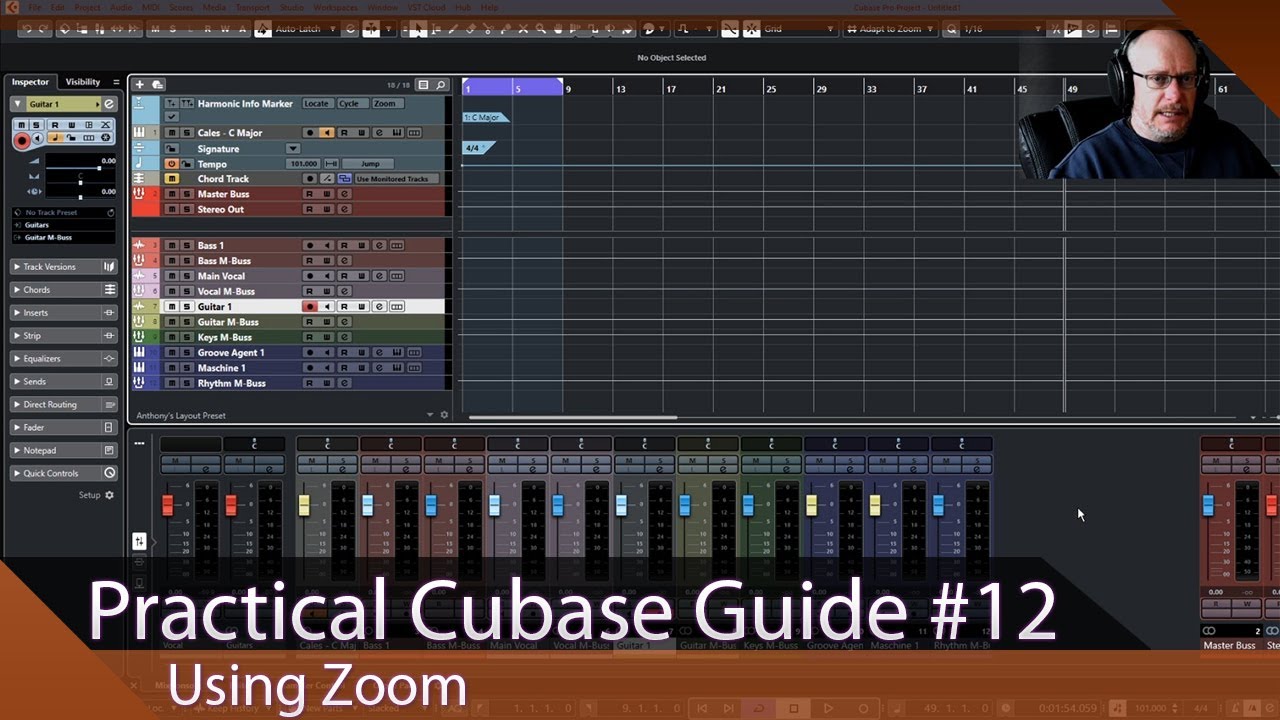The height and width of the screenshot is (720, 1280).
Task: Toggle Write automation on Stereo Out track
Action: (327, 209)
